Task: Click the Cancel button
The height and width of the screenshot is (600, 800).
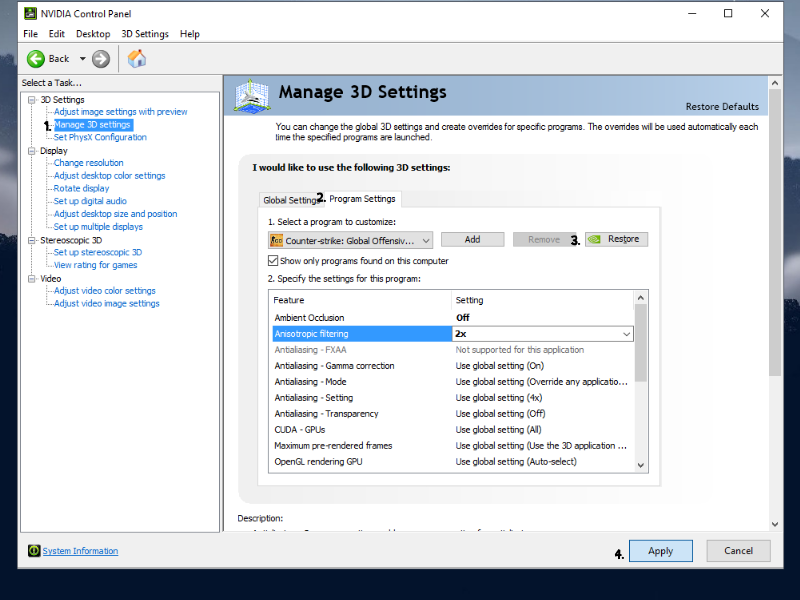Action: click(x=738, y=551)
